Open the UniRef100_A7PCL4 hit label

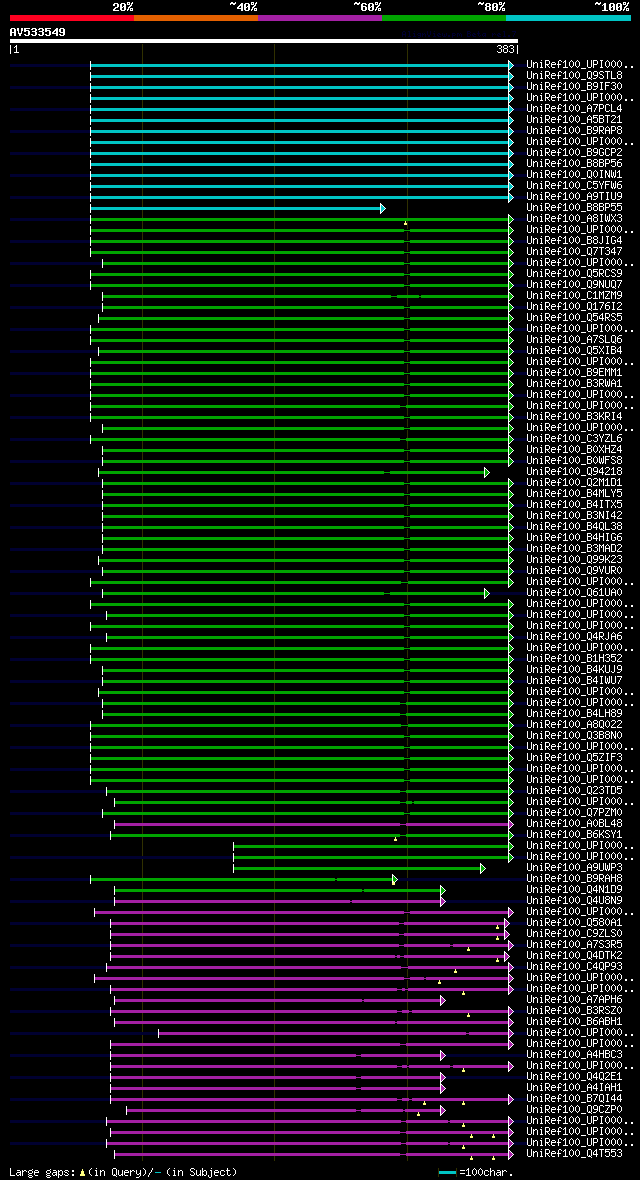click(x=574, y=108)
